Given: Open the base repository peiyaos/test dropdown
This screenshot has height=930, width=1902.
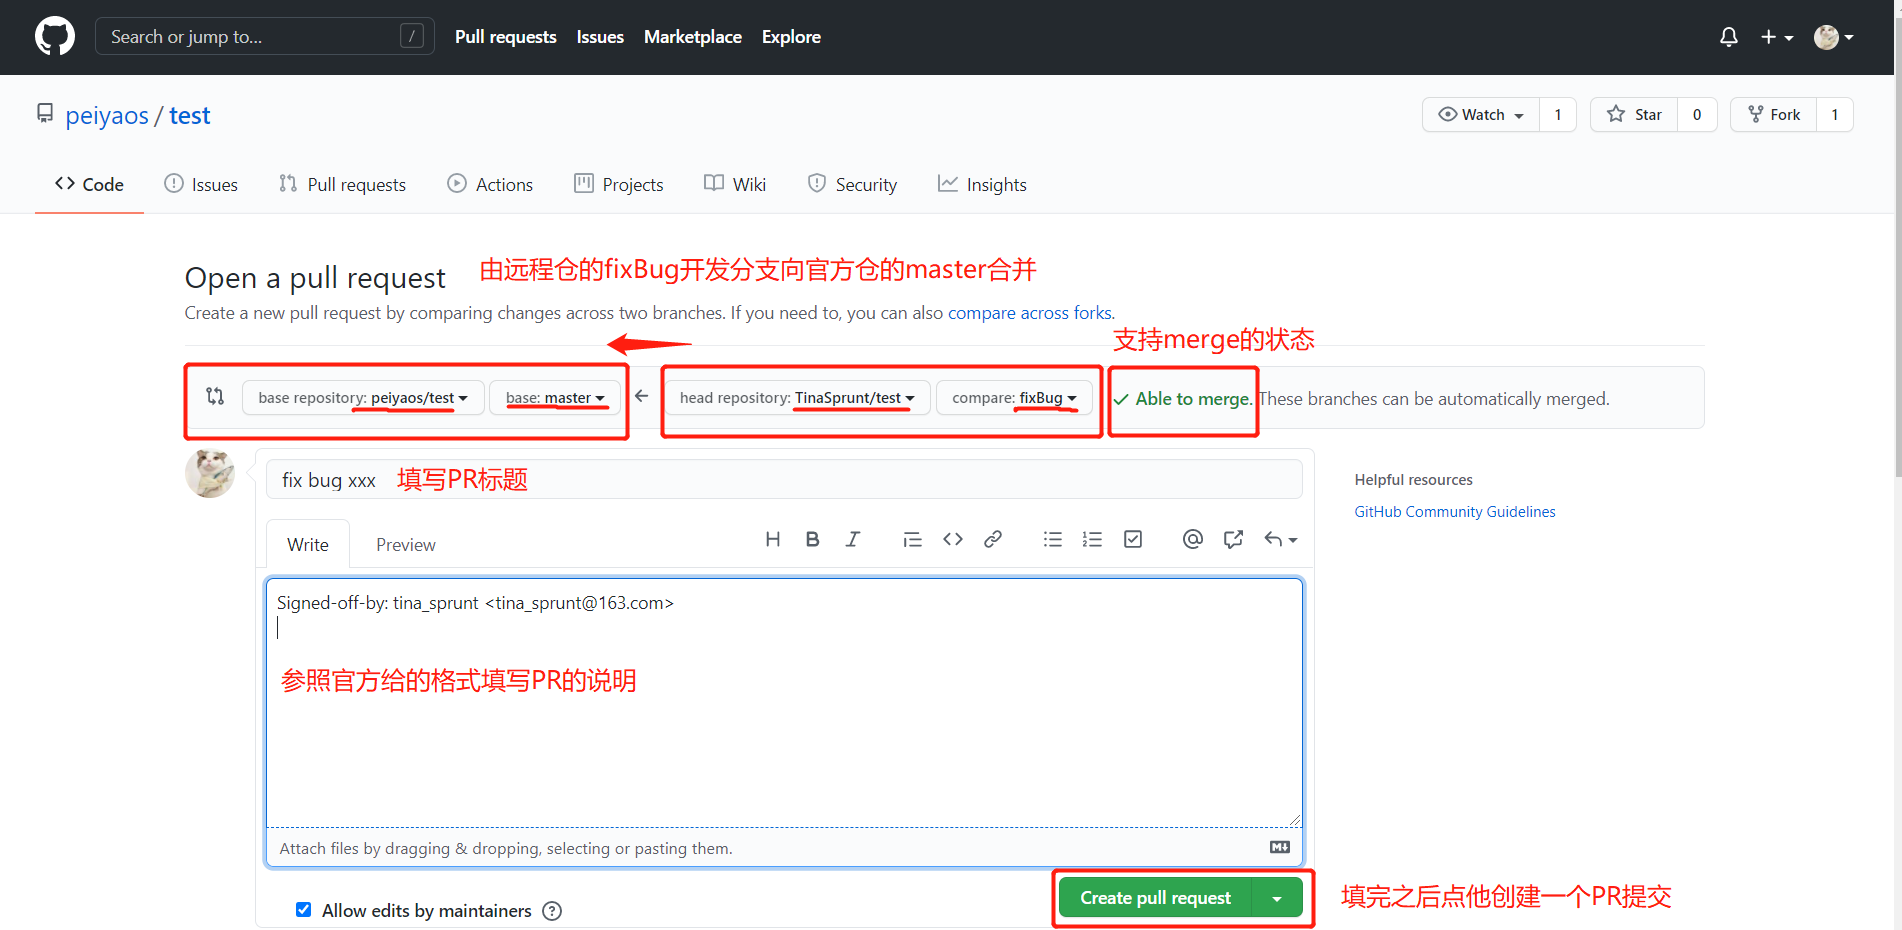Looking at the screenshot, I should 363,397.
